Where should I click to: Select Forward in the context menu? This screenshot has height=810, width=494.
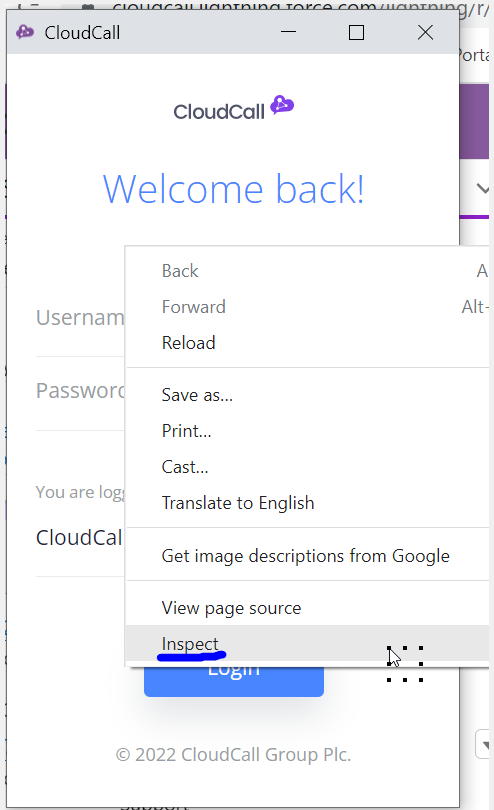click(307, 307)
